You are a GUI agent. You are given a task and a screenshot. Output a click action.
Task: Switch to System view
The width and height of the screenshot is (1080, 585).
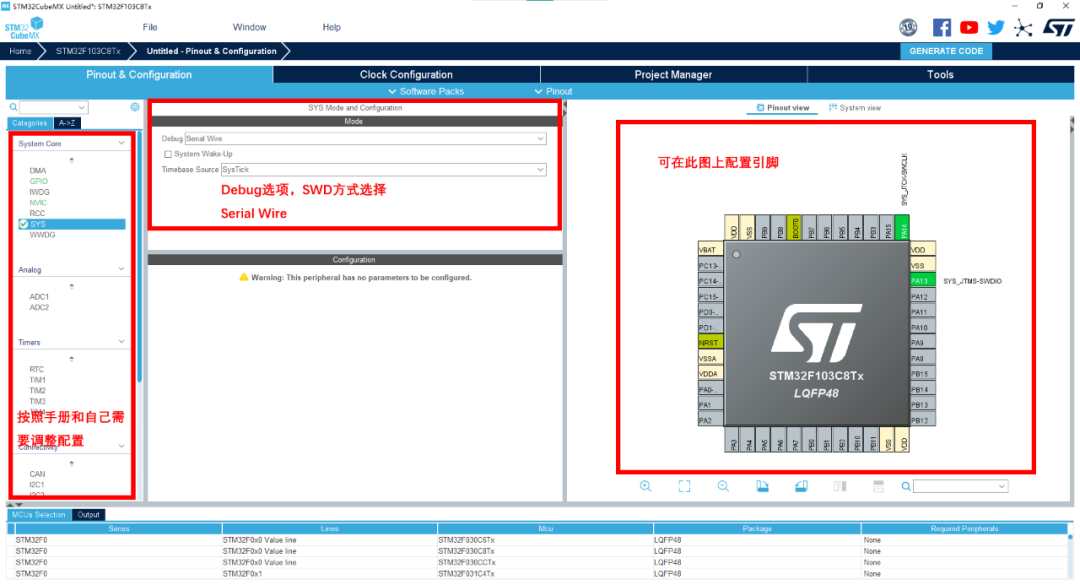(x=855, y=107)
